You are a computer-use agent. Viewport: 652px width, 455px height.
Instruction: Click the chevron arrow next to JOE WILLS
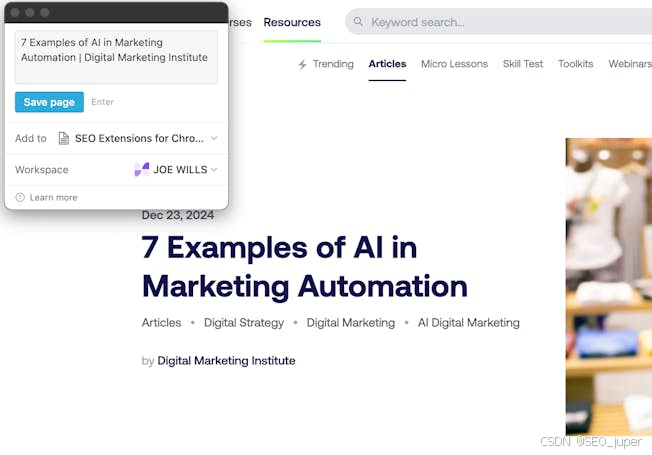214,169
